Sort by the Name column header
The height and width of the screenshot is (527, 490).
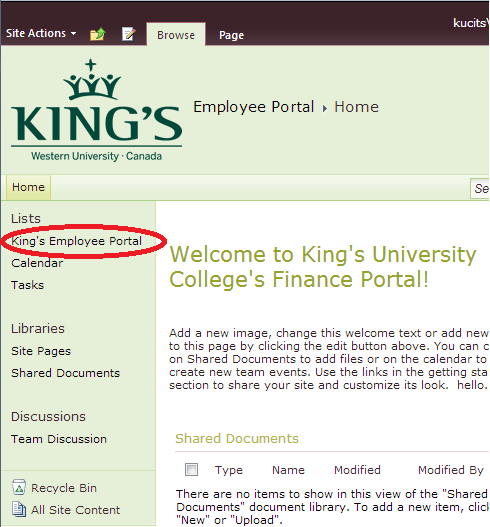288,470
